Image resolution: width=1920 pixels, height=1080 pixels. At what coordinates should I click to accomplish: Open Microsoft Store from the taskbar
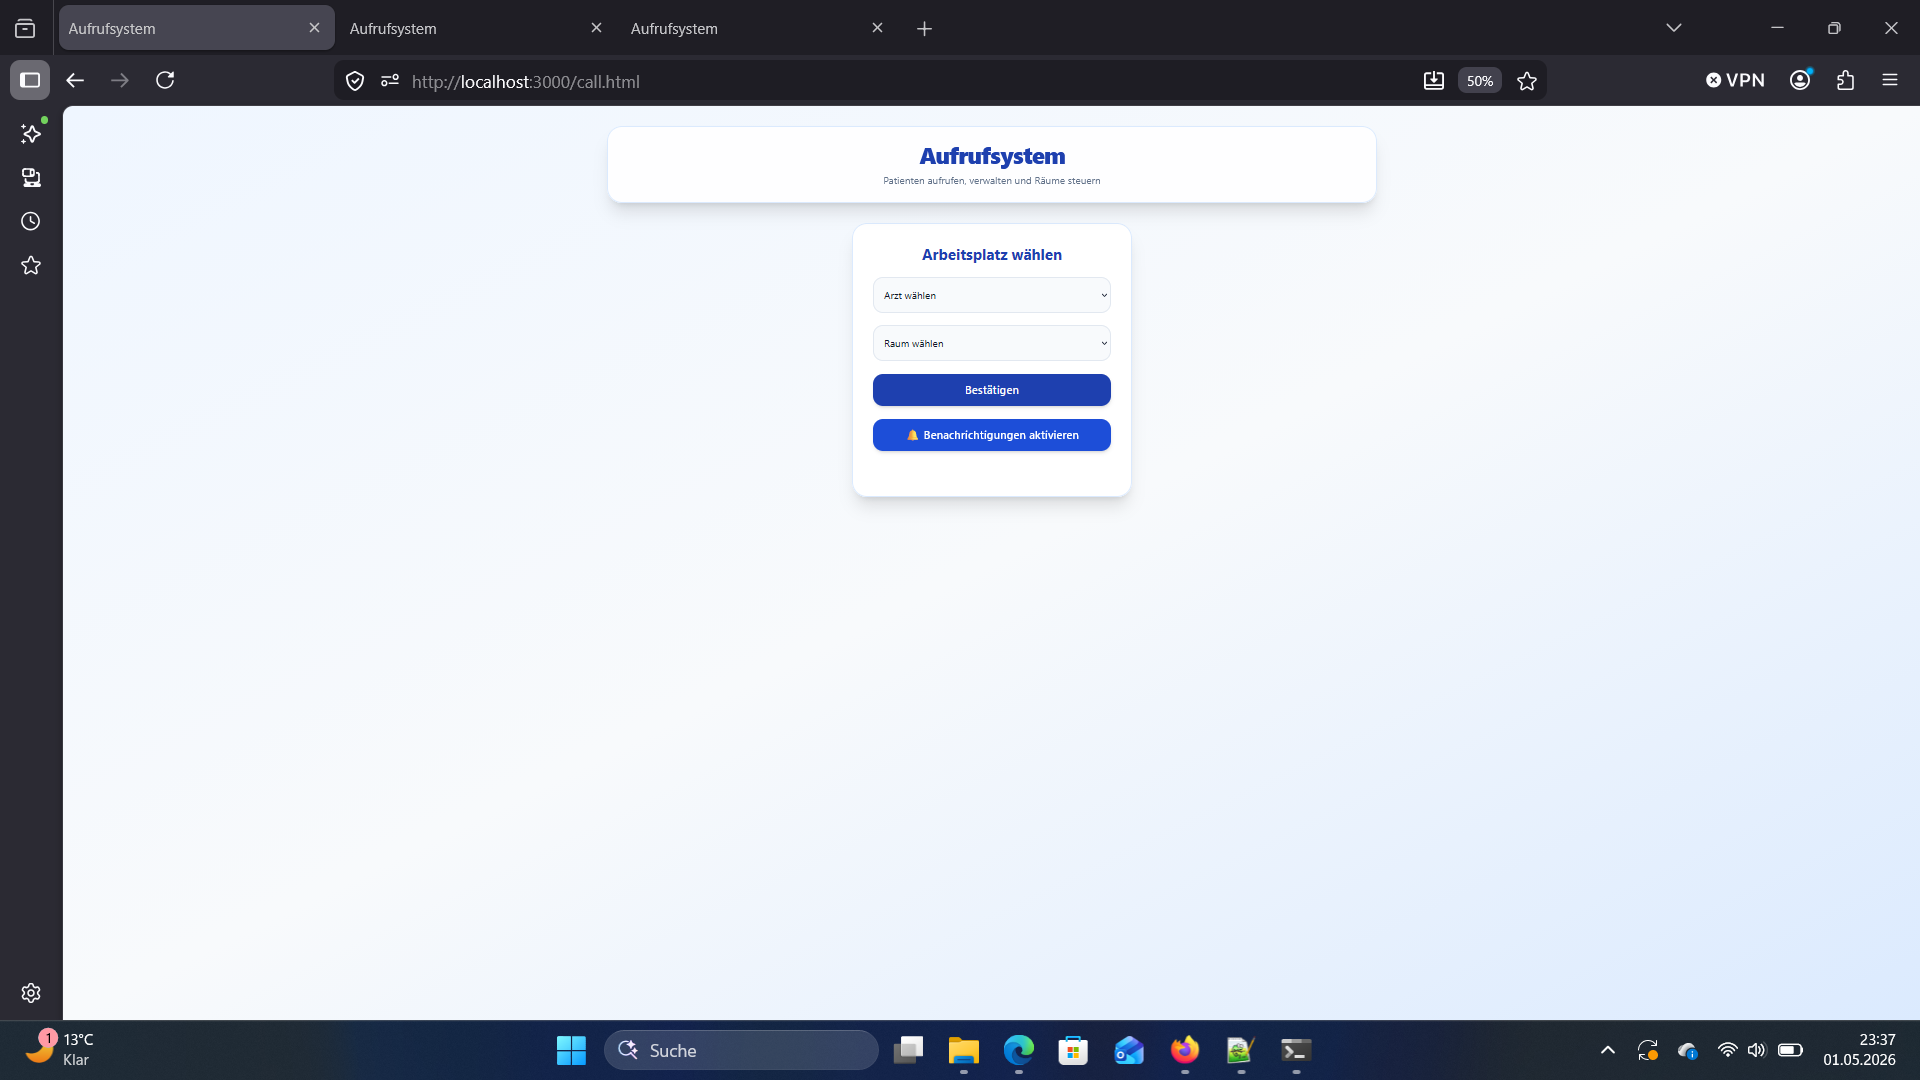coord(1073,1050)
